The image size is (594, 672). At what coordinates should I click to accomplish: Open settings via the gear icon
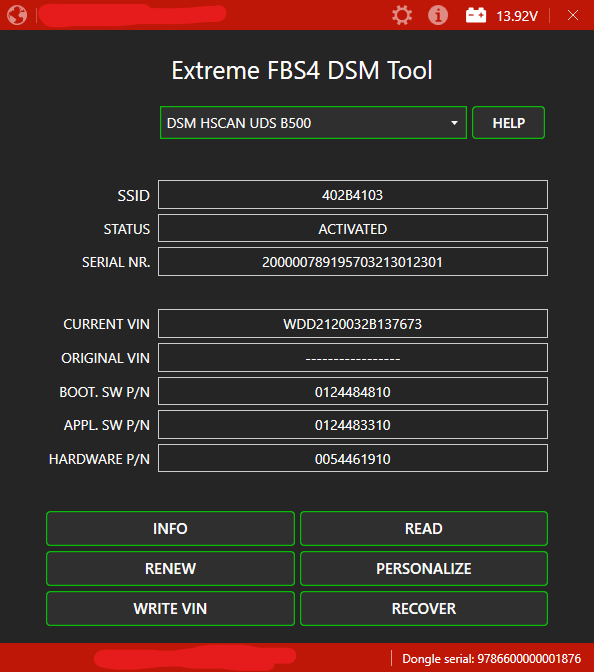(x=402, y=15)
